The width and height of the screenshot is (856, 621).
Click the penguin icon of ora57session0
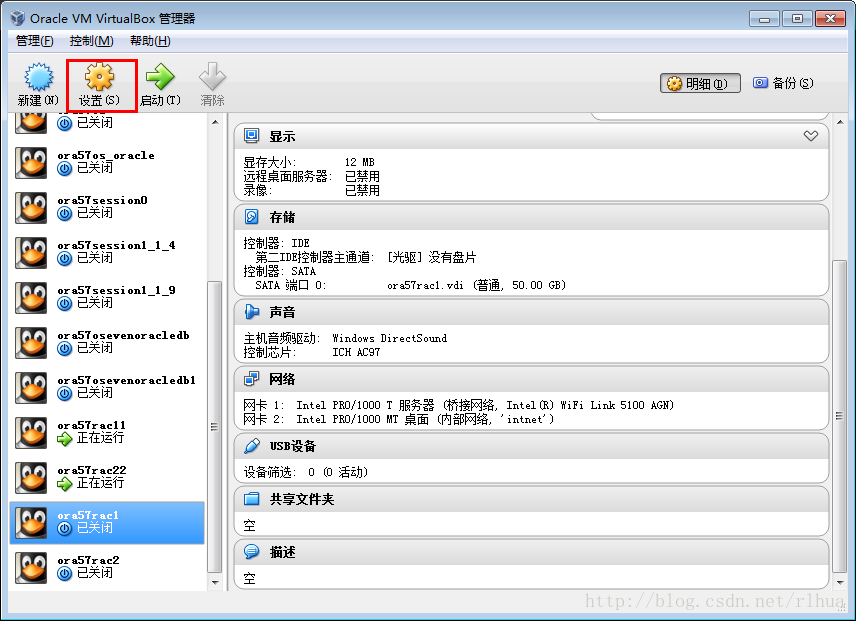click(x=31, y=207)
